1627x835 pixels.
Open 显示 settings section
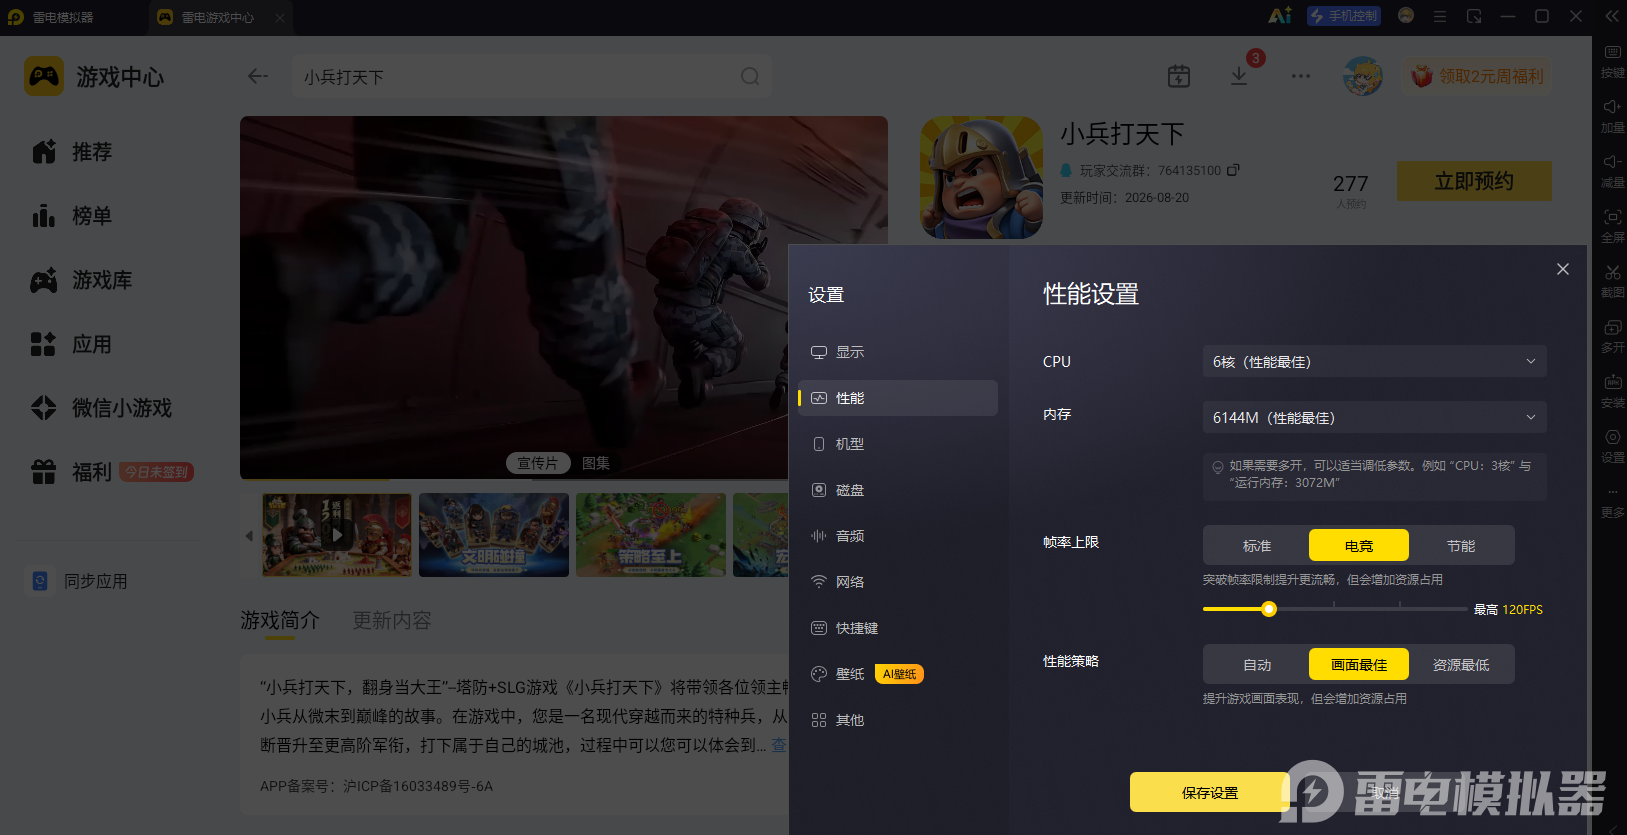pyautogui.click(x=898, y=352)
